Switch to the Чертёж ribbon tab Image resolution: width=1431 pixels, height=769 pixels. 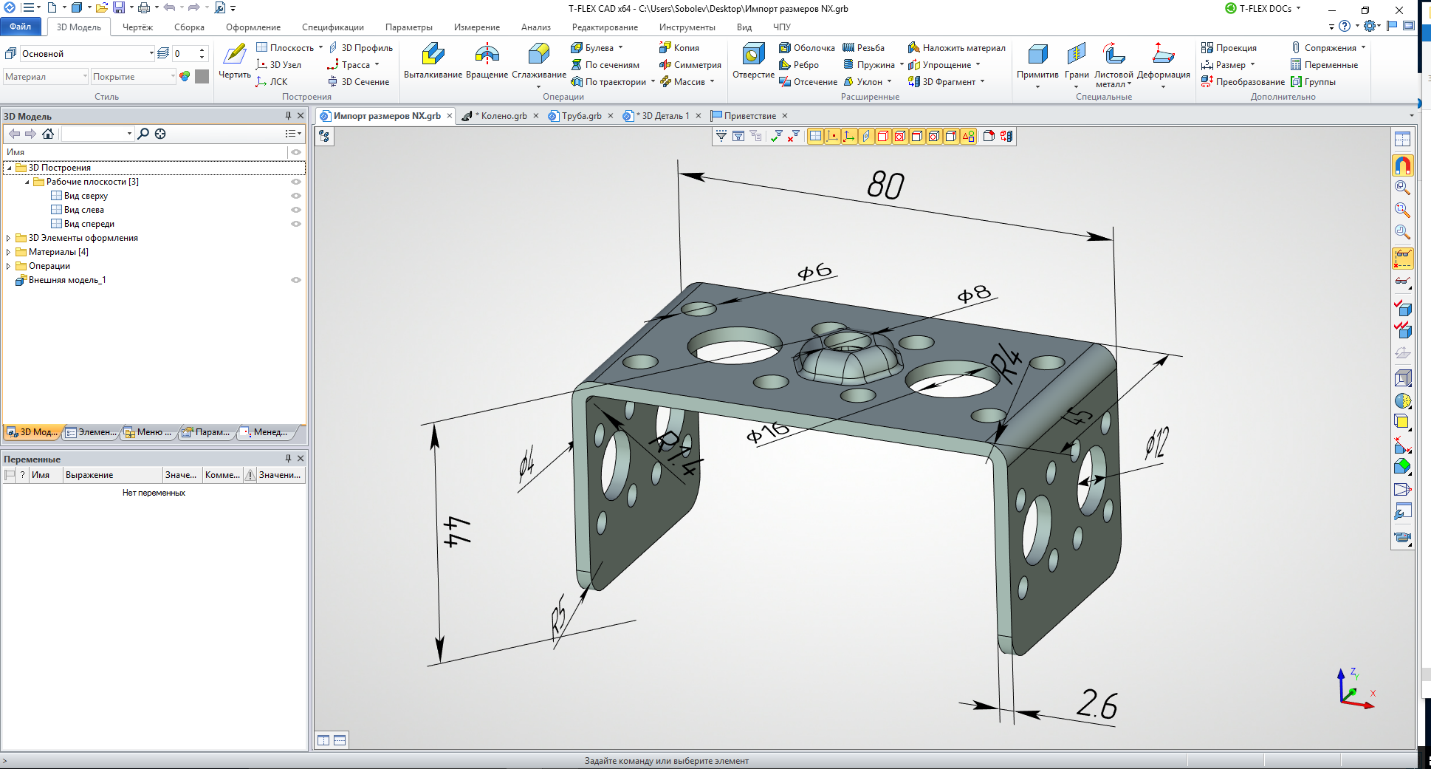coord(137,27)
